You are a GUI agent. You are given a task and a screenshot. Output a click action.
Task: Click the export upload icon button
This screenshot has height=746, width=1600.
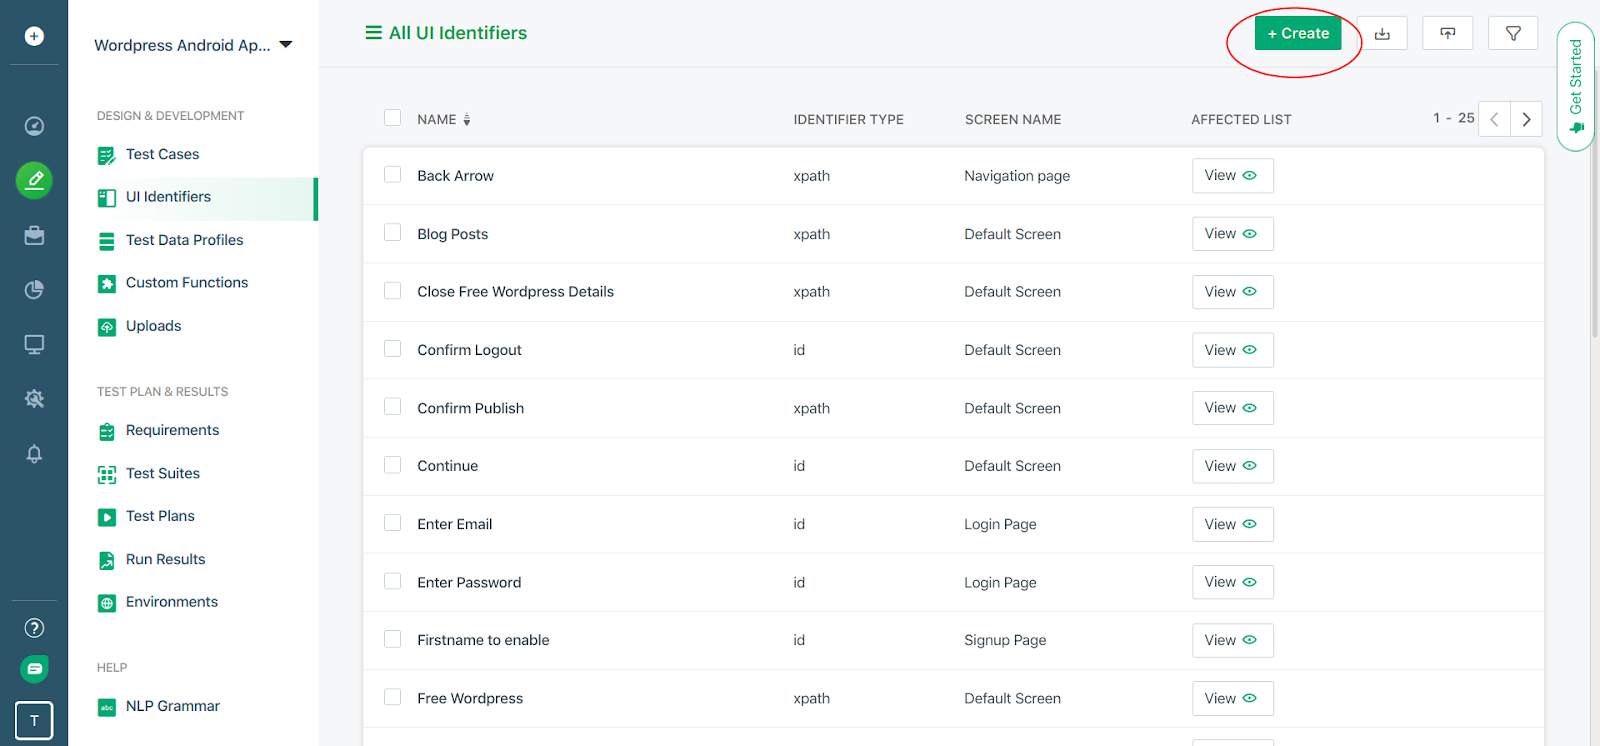1447,34
